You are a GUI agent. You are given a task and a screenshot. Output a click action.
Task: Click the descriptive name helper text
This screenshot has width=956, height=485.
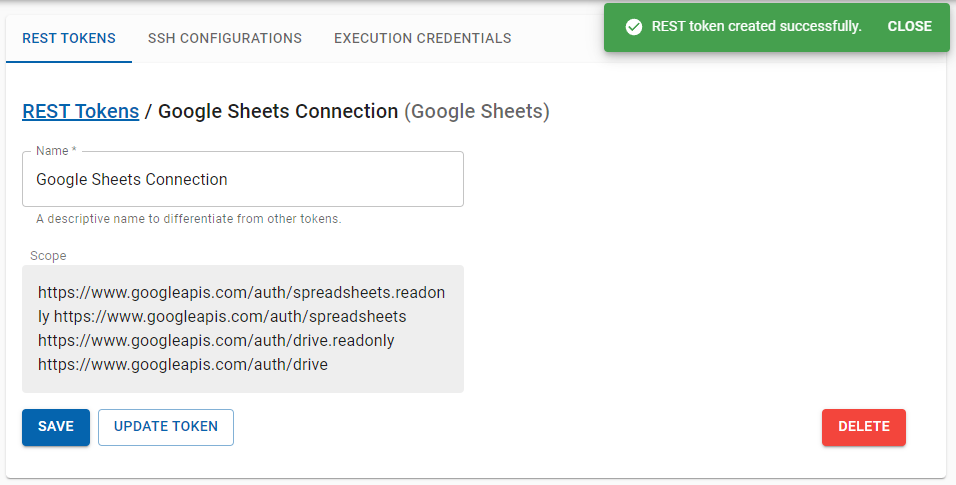pyautogui.click(x=188, y=219)
